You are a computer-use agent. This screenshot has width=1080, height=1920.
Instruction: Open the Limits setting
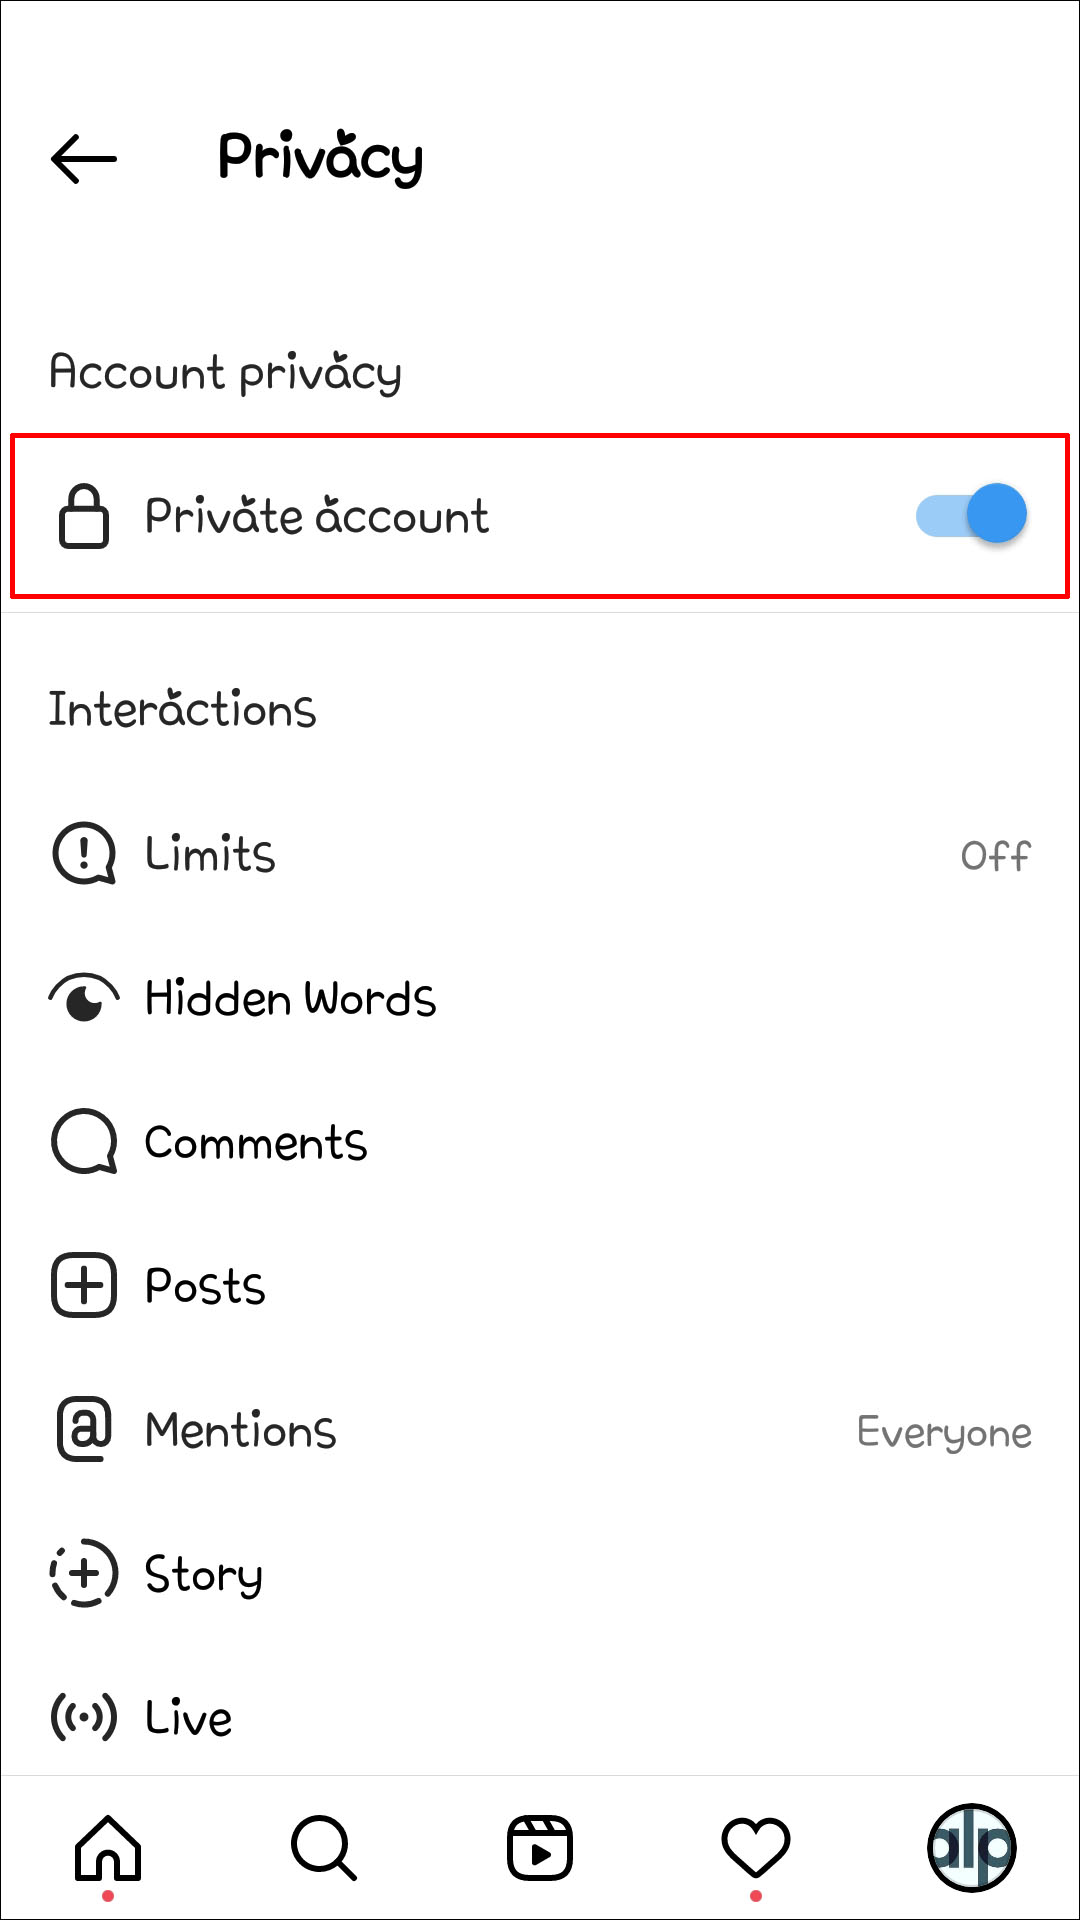[x=211, y=855]
